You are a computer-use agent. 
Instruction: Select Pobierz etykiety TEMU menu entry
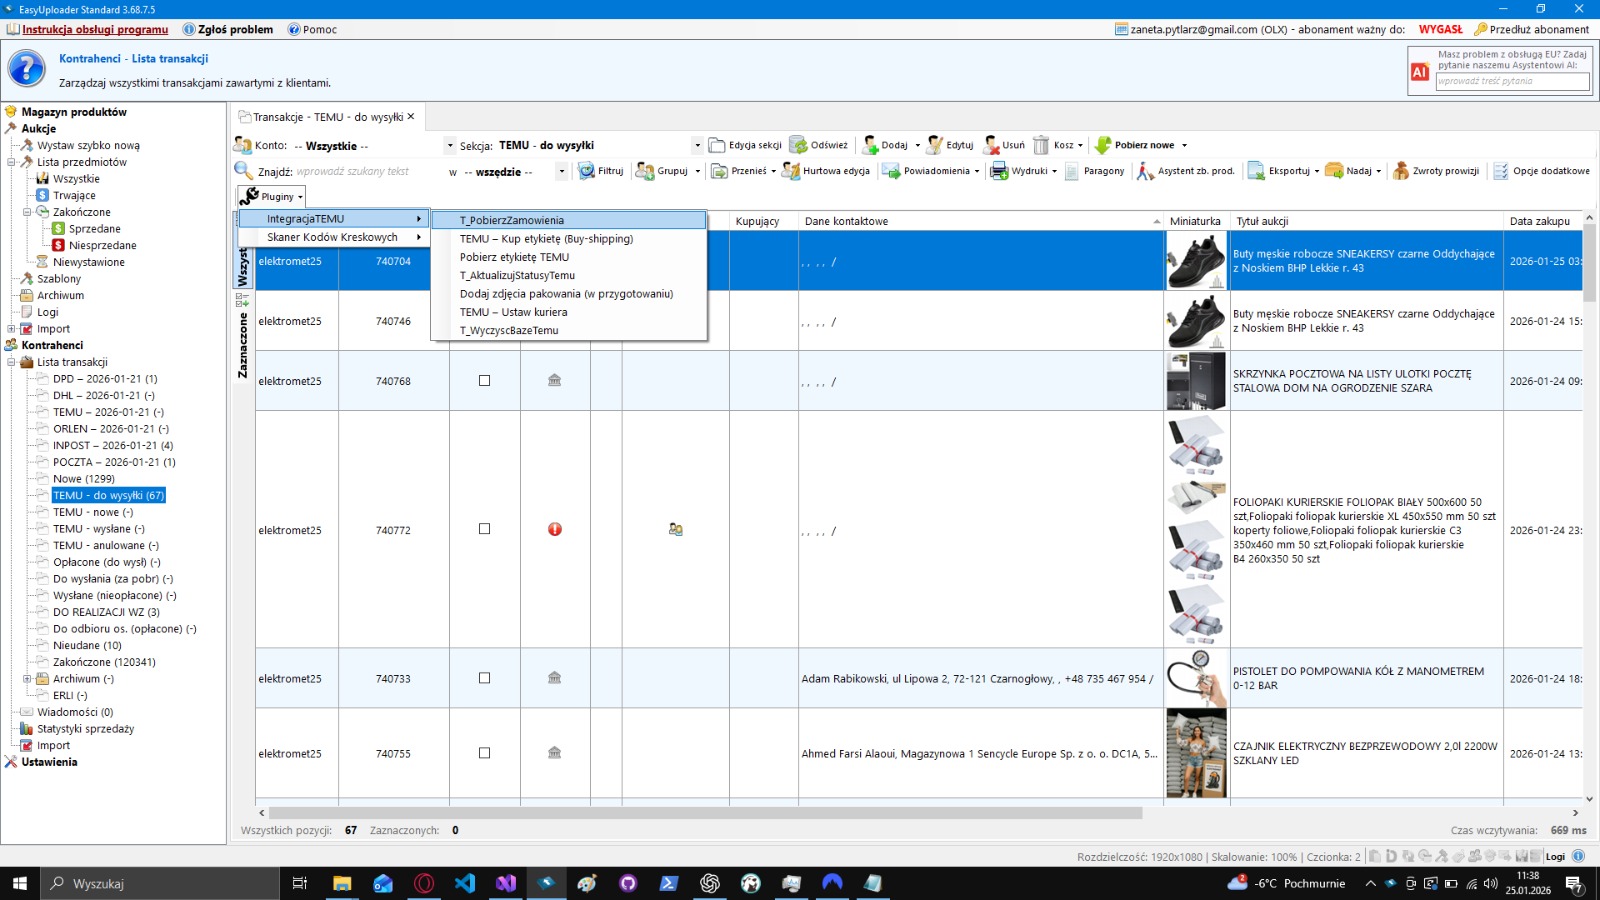point(569,257)
